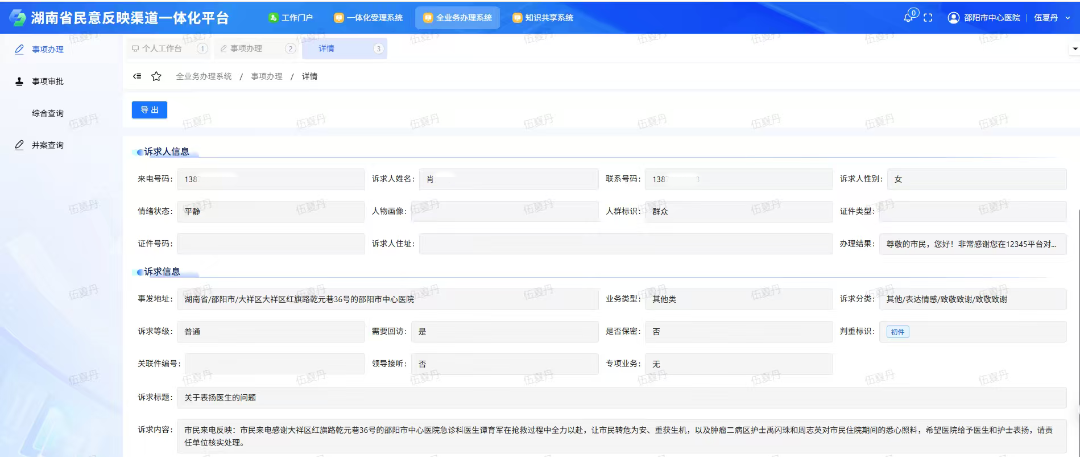Image resolution: width=1080 pixels, height=457 pixels.
Task: Open 综合查询 in the sidebar
Action: pos(47,113)
